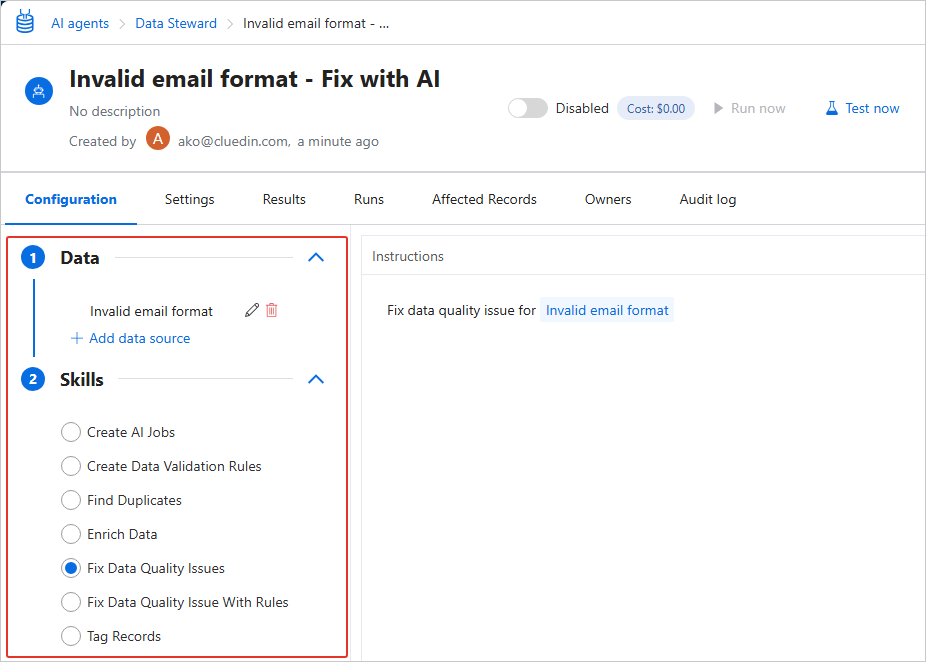Select the Enrich Data skill
The image size is (926, 662).
click(71, 534)
